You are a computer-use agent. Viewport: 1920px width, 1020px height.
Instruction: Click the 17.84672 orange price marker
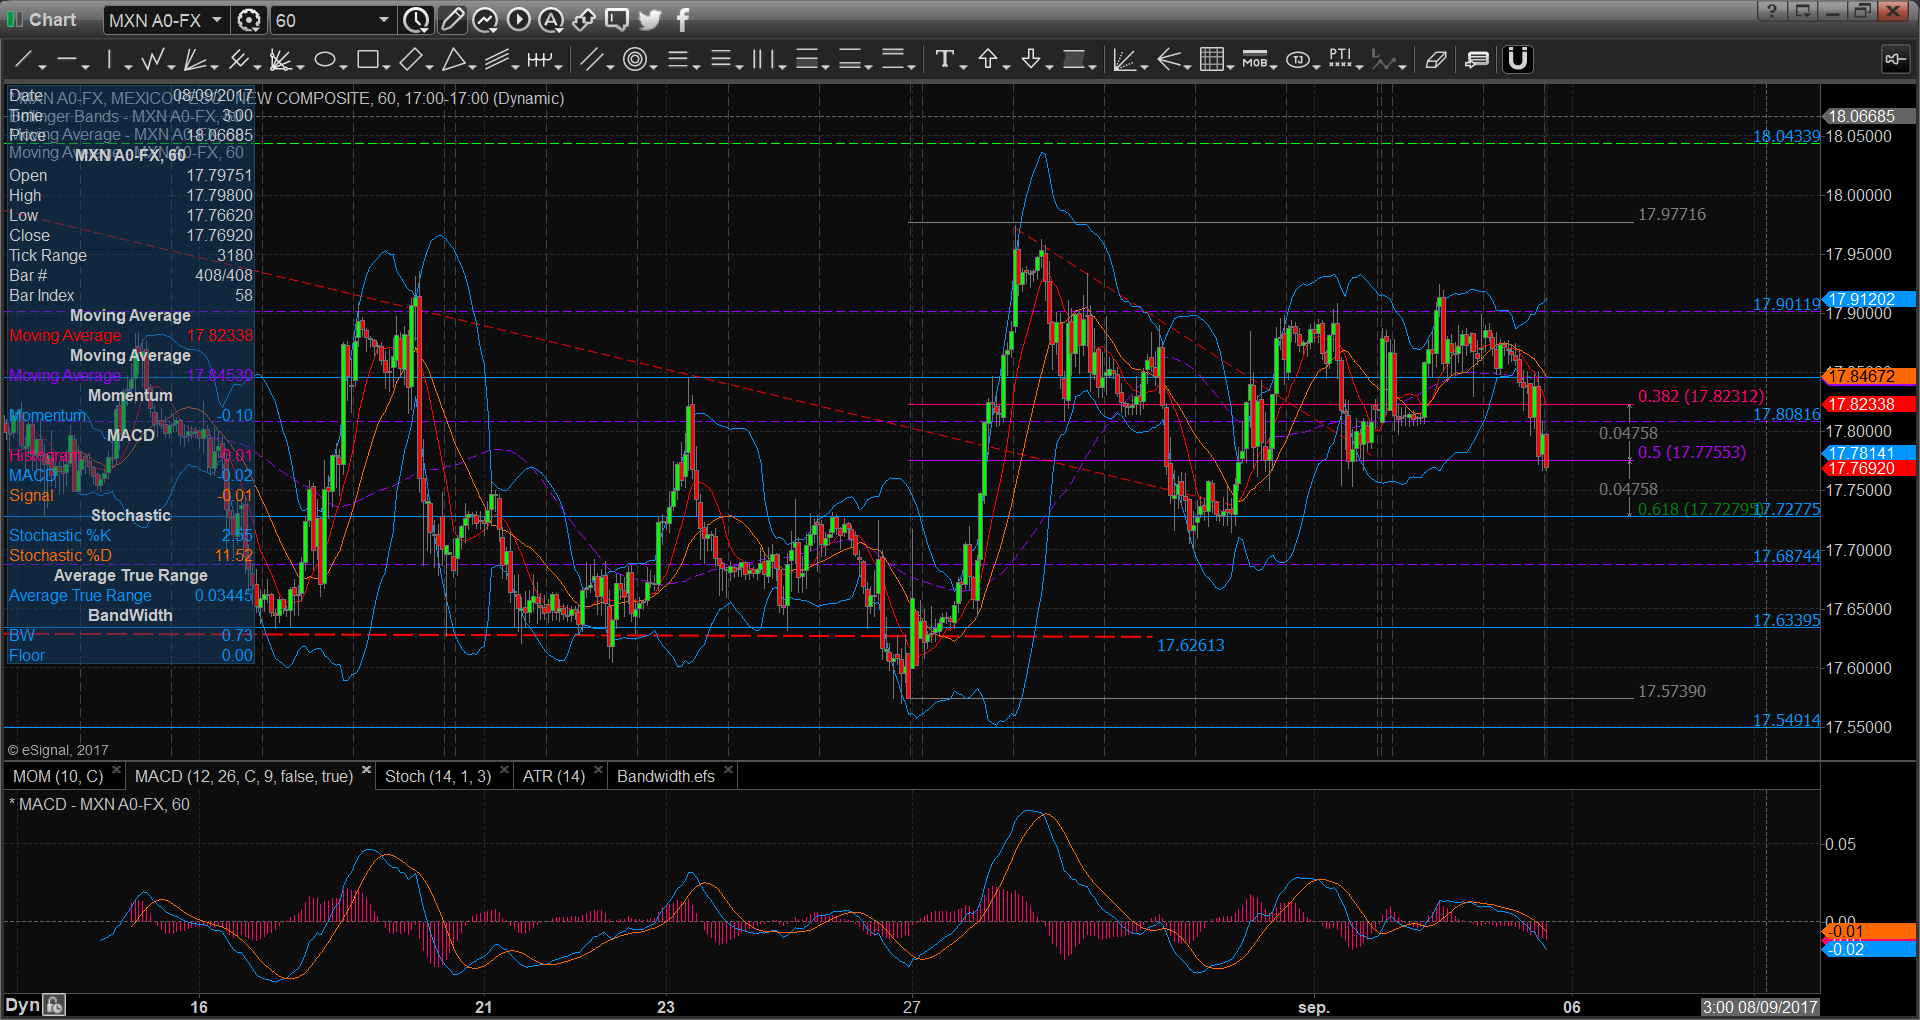pyautogui.click(x=1869, y=376)
